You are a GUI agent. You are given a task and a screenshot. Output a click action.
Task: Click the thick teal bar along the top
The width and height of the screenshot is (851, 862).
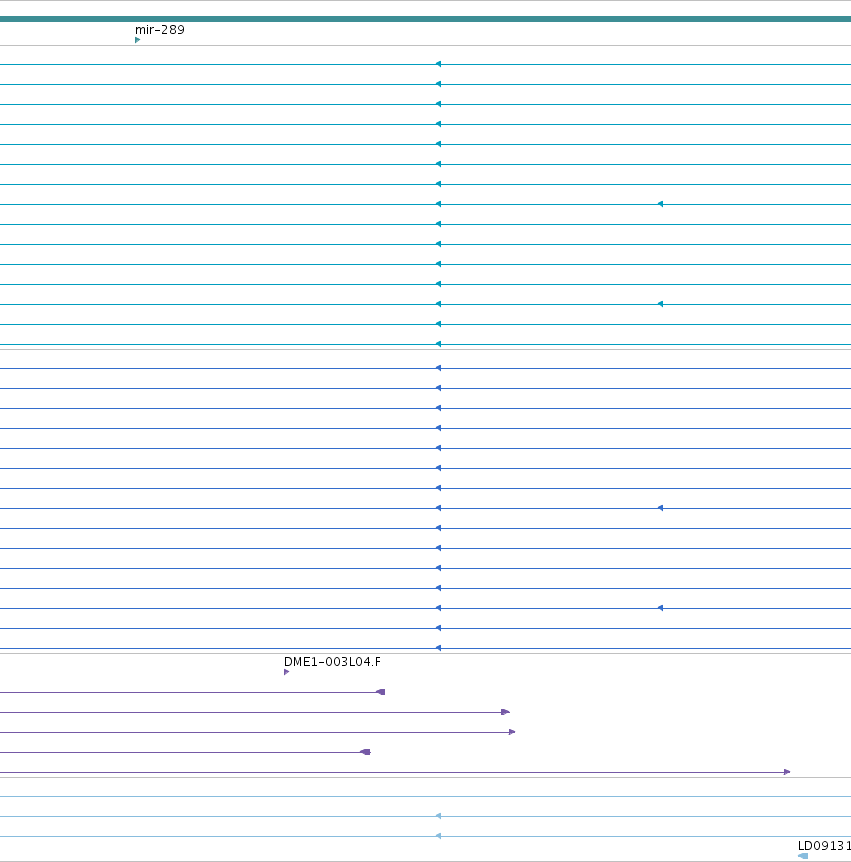(x=426, y=19)
